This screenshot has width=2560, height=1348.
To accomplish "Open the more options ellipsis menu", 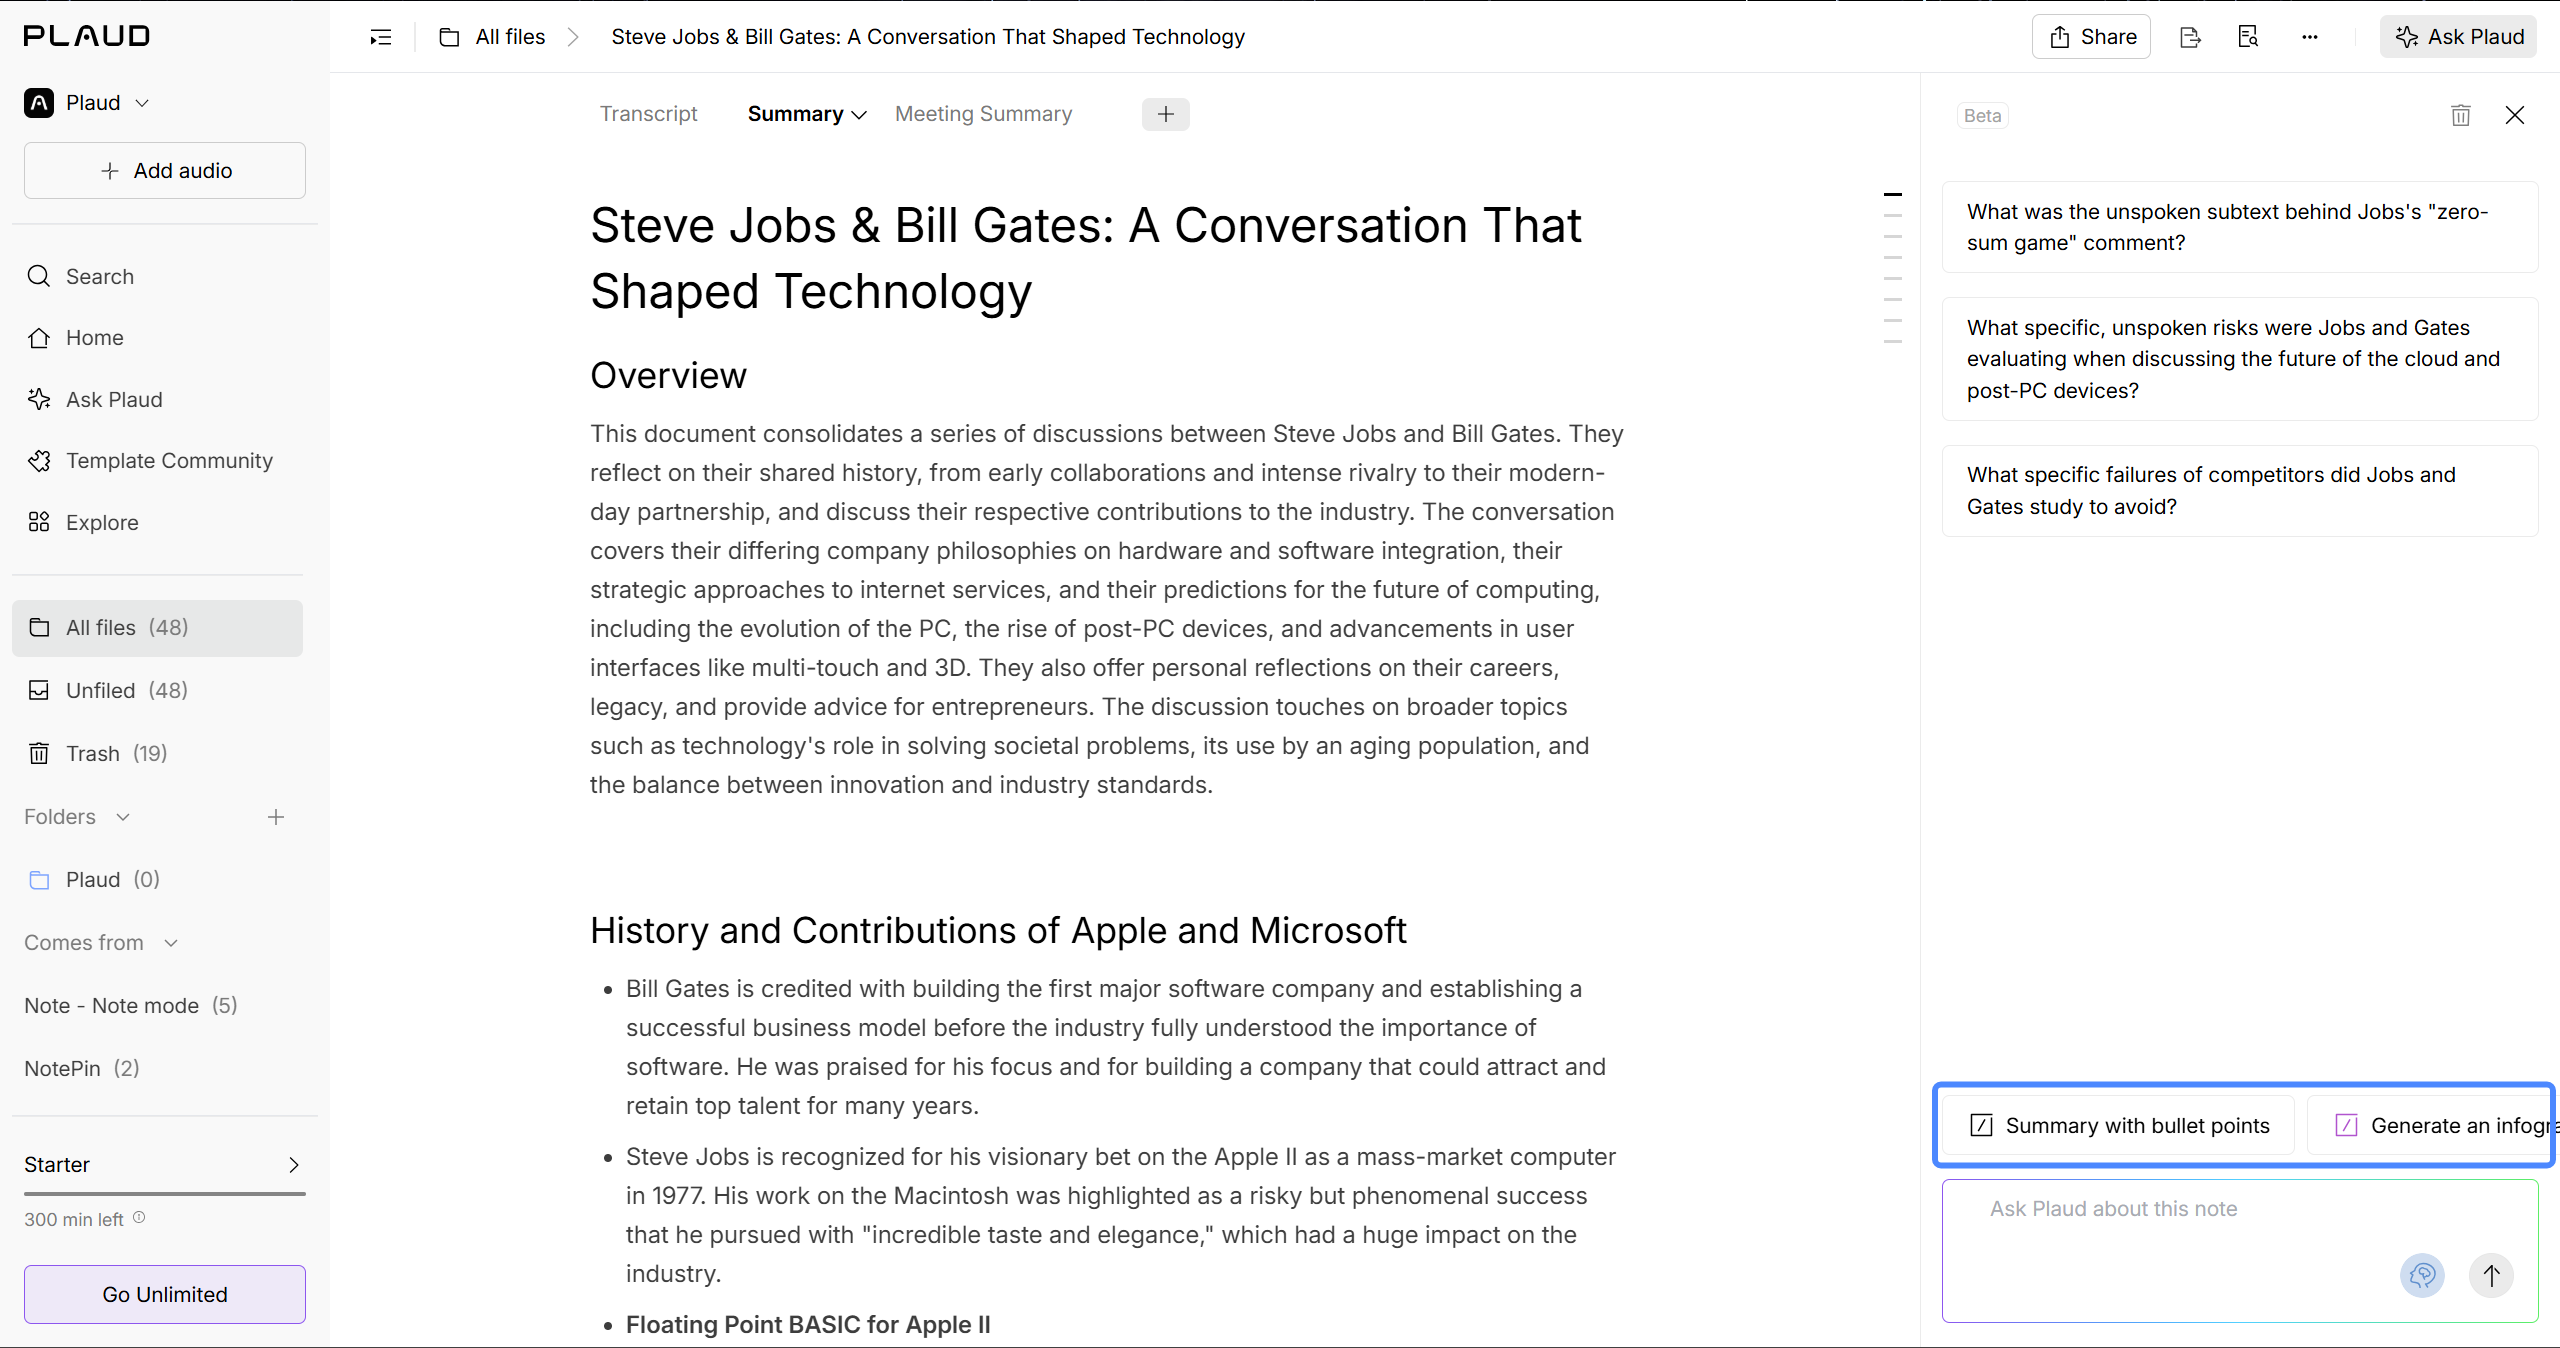I will click(2309, 37).
